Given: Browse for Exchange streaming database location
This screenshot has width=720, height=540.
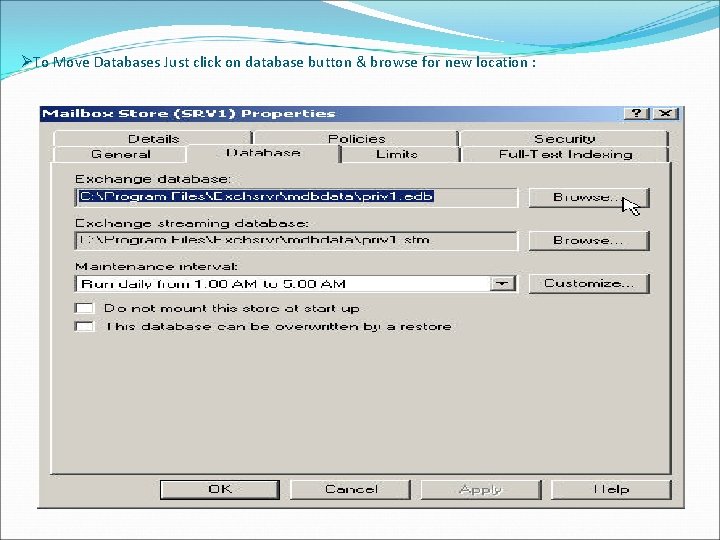Looking at the screenshot, I should pos(589,241).
